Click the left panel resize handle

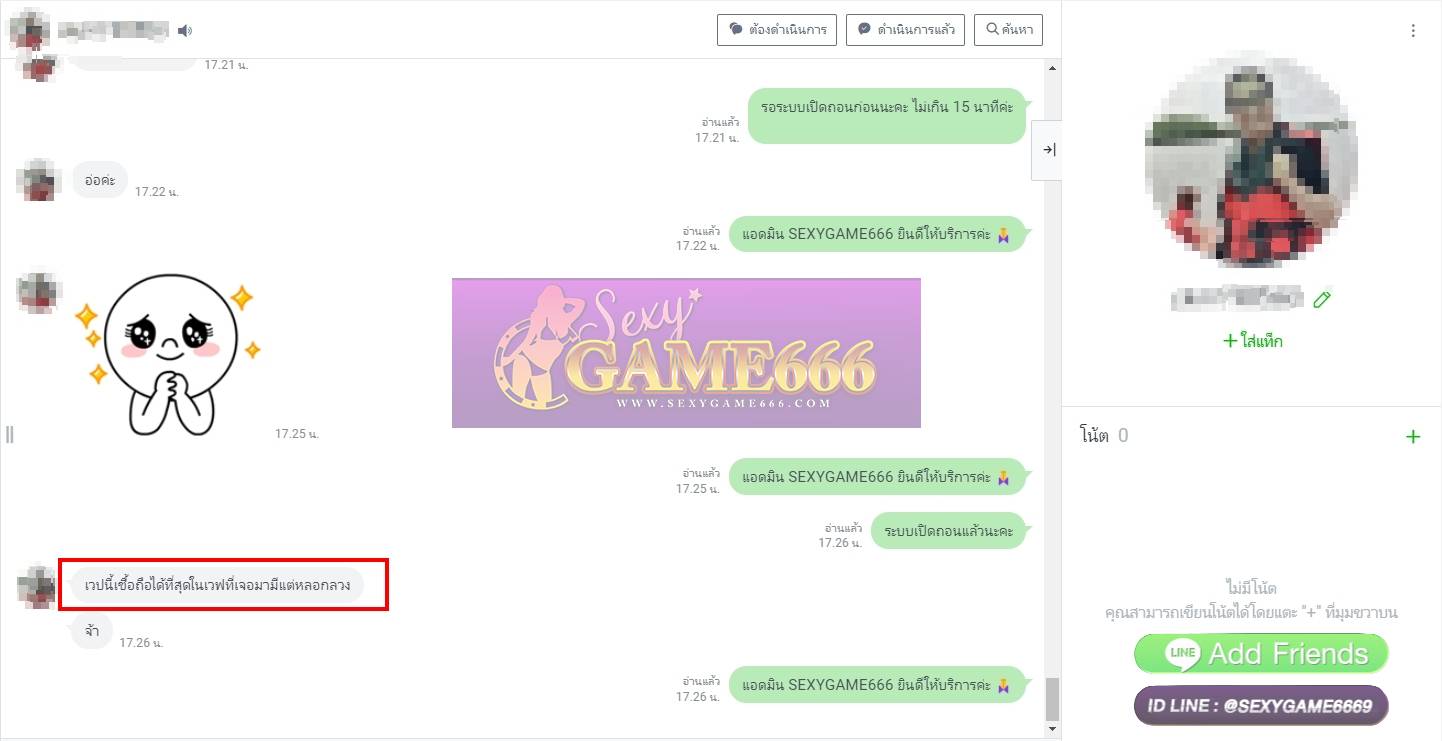tap(10, 434)
